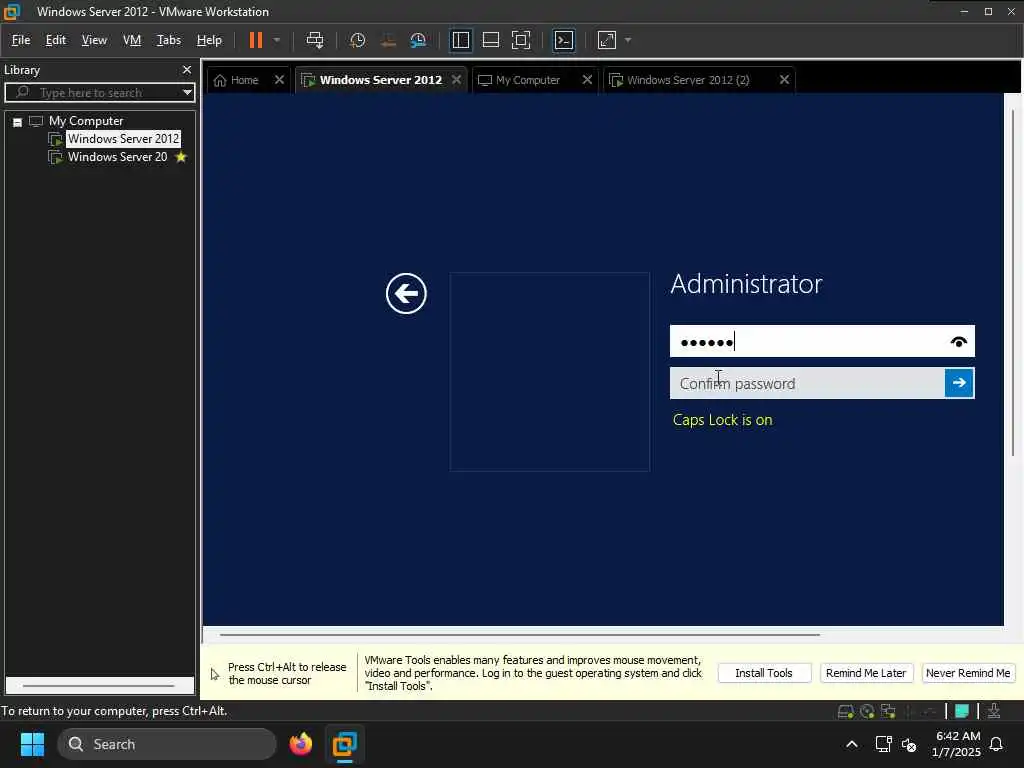
Task: Open the View menu
Action: click(x=94, y=40)
